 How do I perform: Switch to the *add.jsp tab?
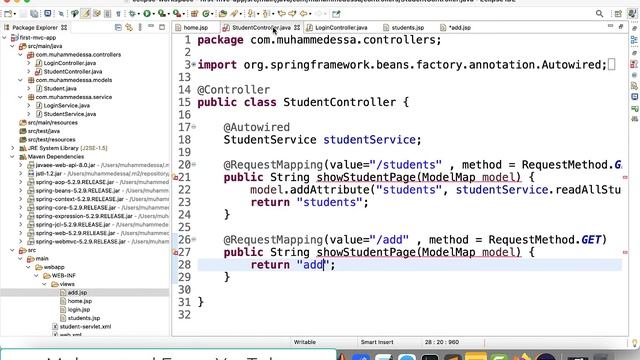point(456,27)
